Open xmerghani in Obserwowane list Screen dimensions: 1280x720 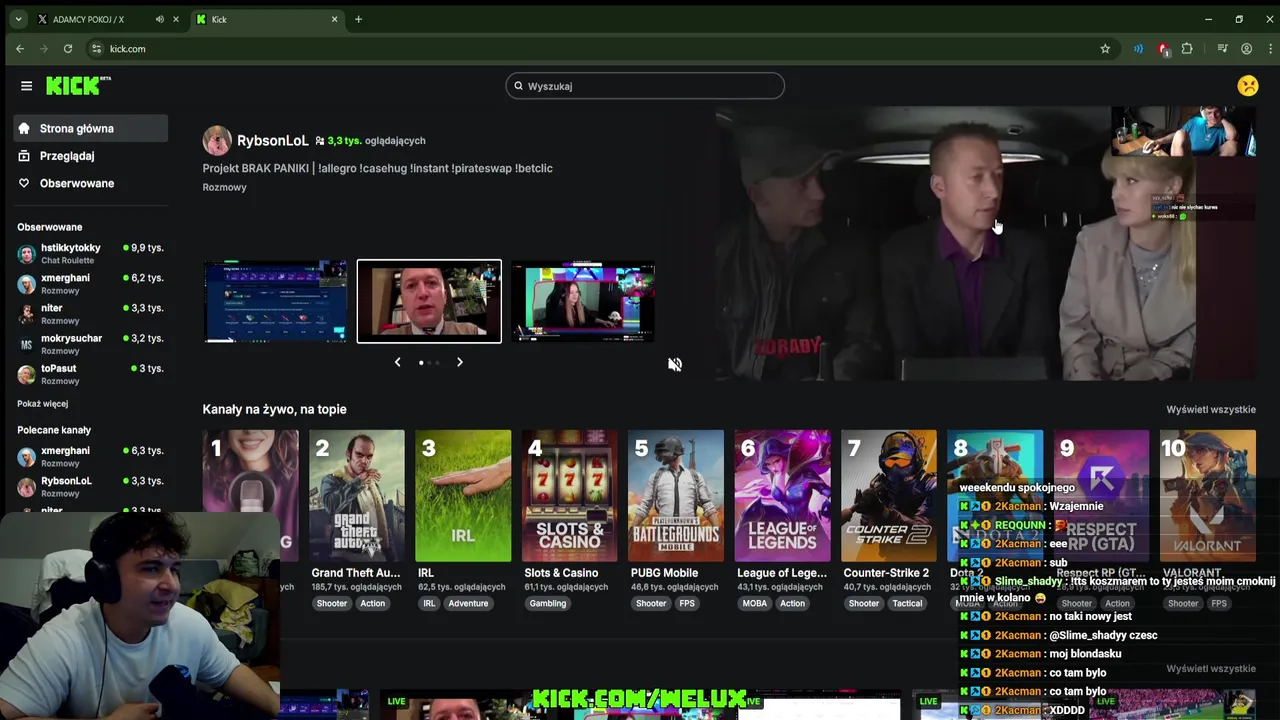[x=91, y=284]
